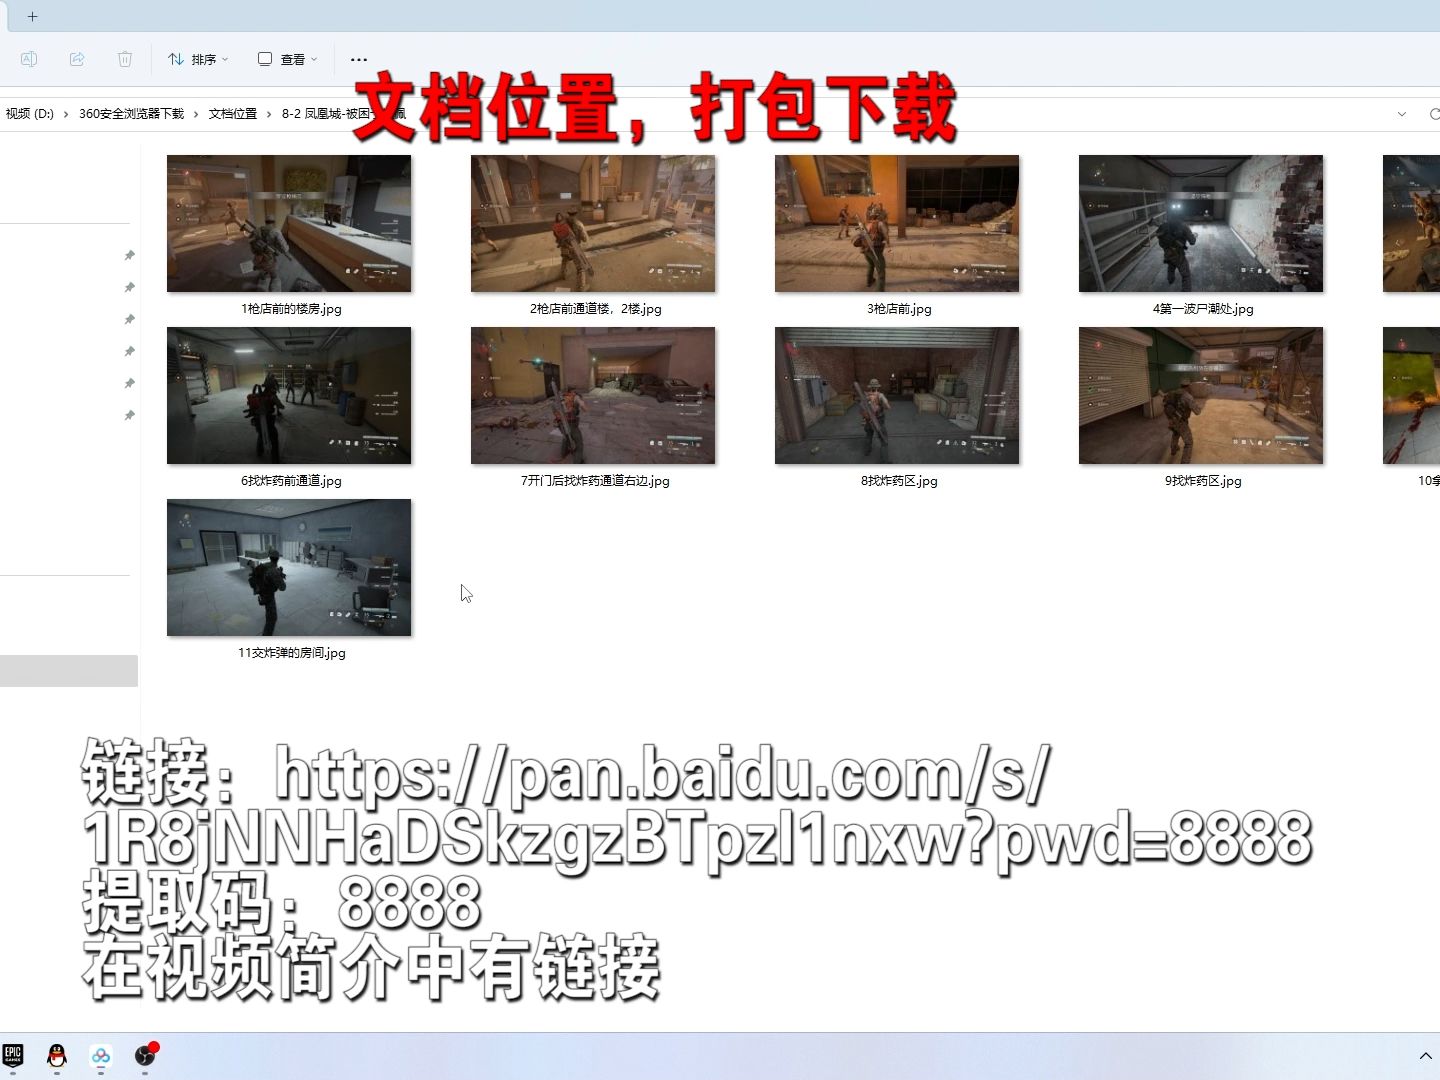Viewport: 1440px width, 1080px height.
Task: Click file name text 11交炸弹的房间.jpg
Action: point(291,653)
